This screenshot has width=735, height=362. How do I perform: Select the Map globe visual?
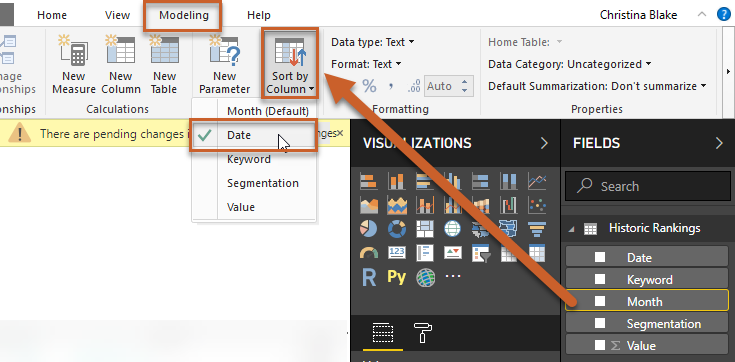point(452,229)
